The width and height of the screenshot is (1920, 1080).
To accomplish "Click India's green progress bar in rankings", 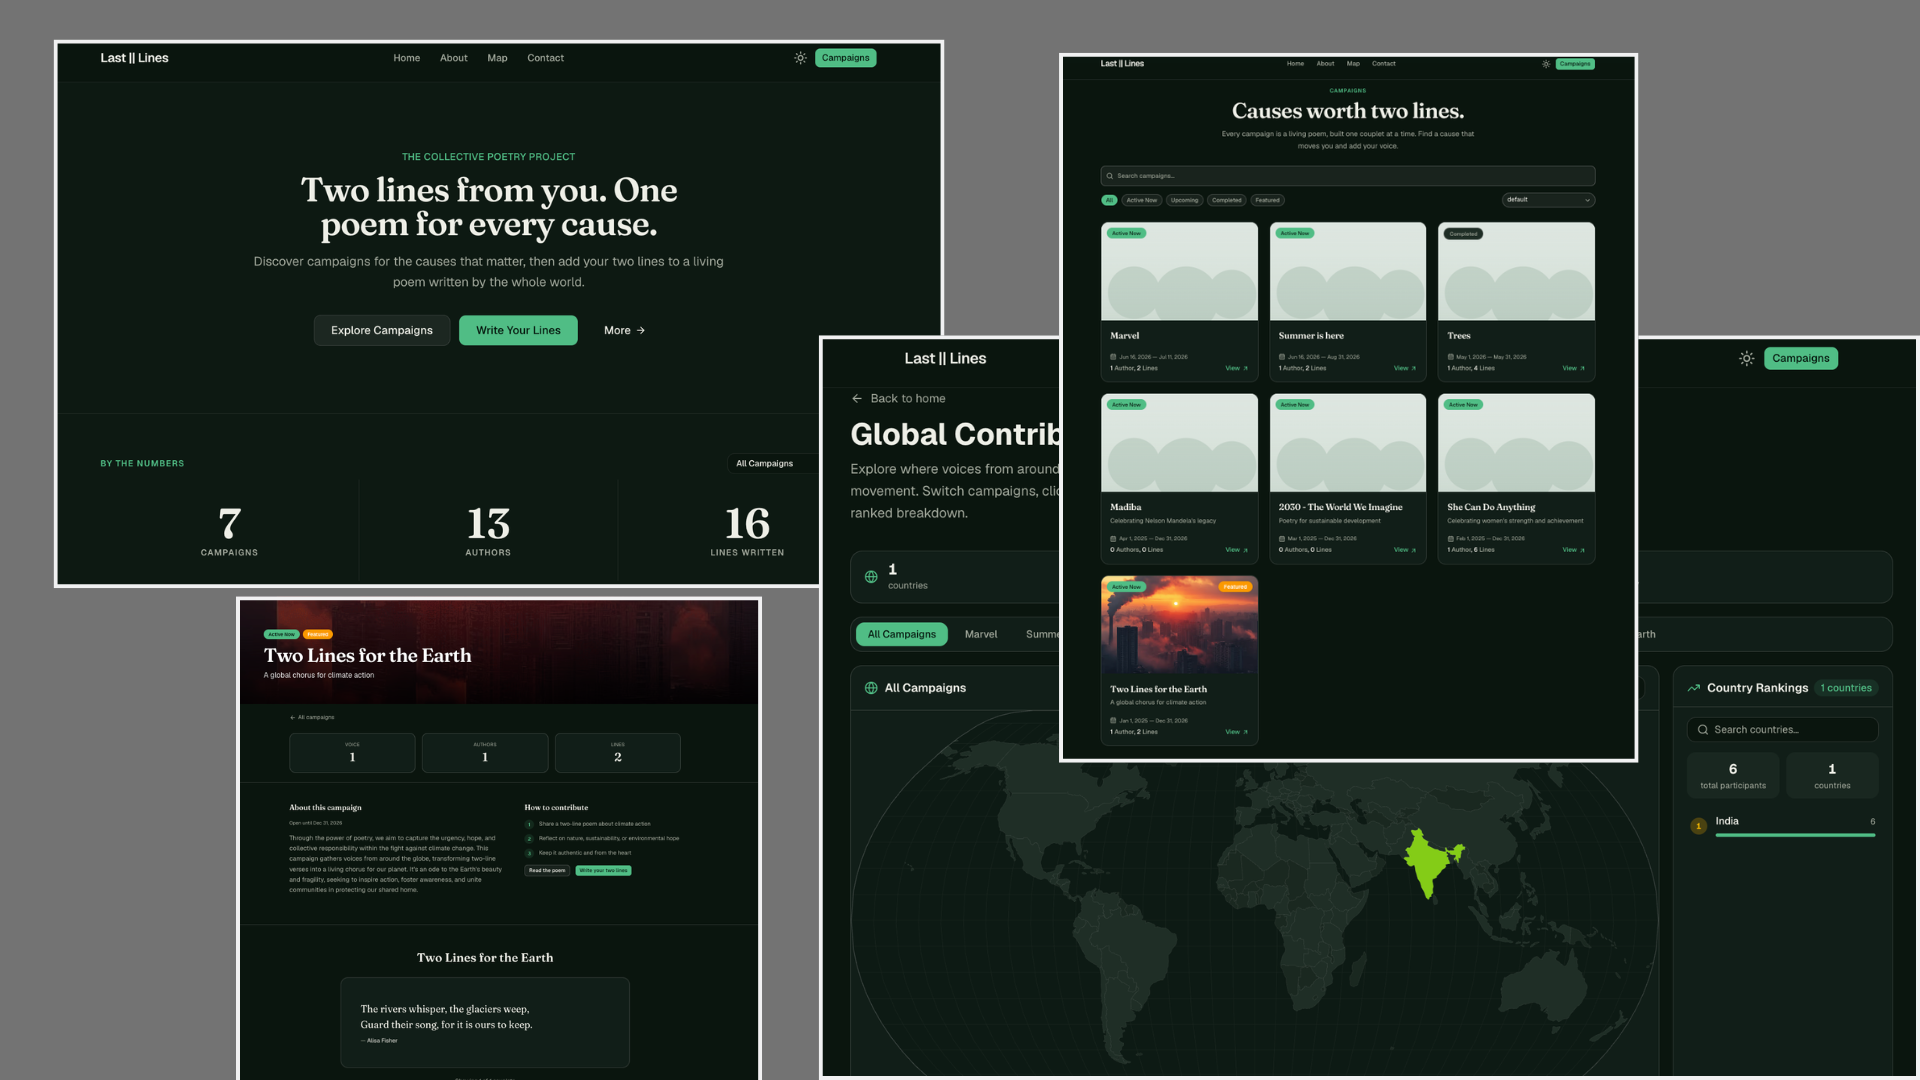I will coord(1795,835).
